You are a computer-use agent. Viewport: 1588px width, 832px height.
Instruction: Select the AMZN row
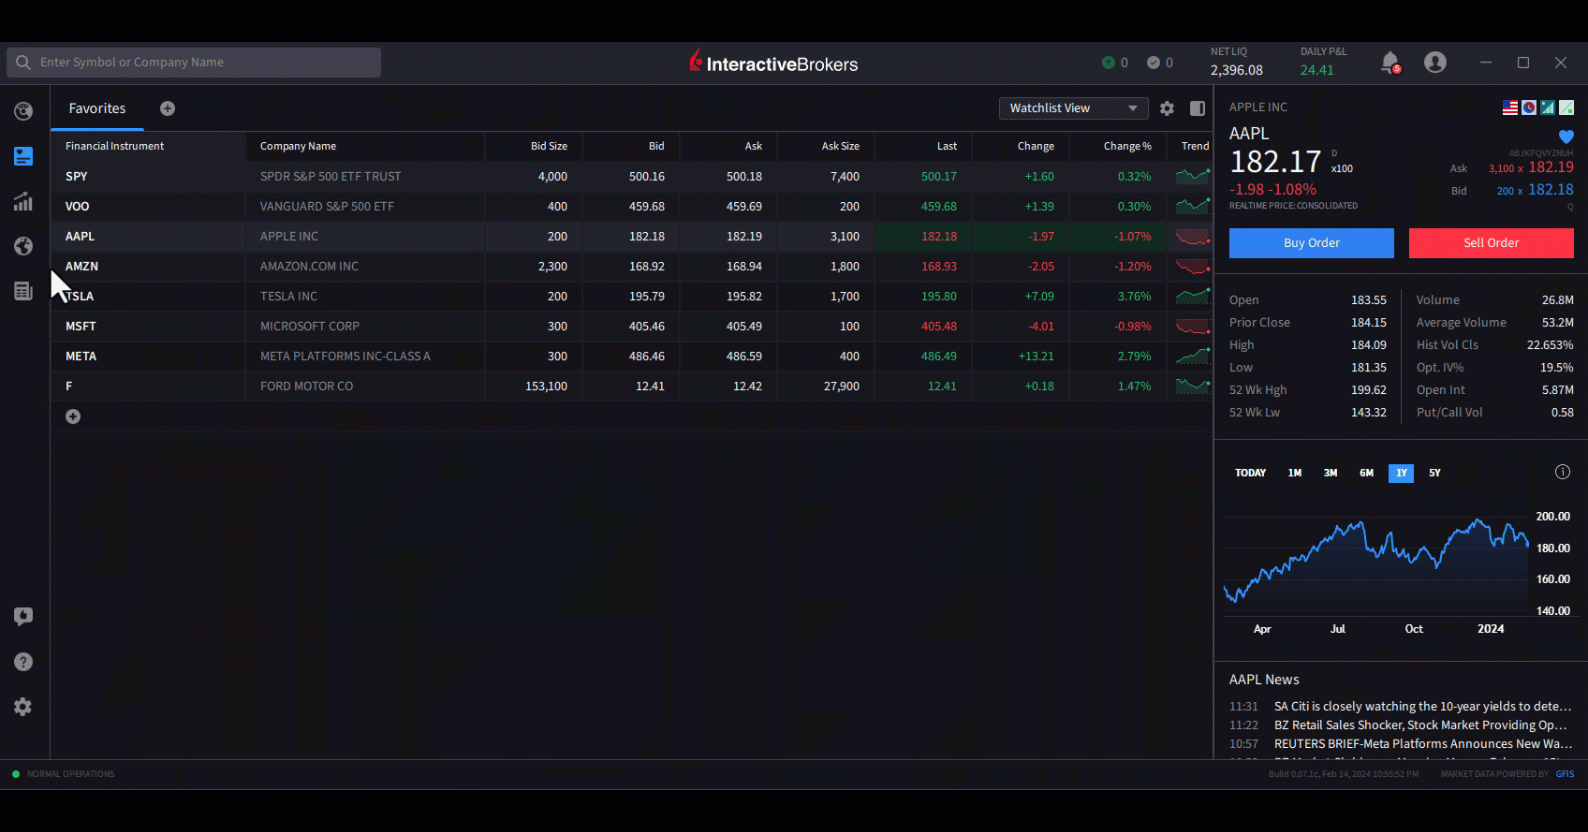632,266
